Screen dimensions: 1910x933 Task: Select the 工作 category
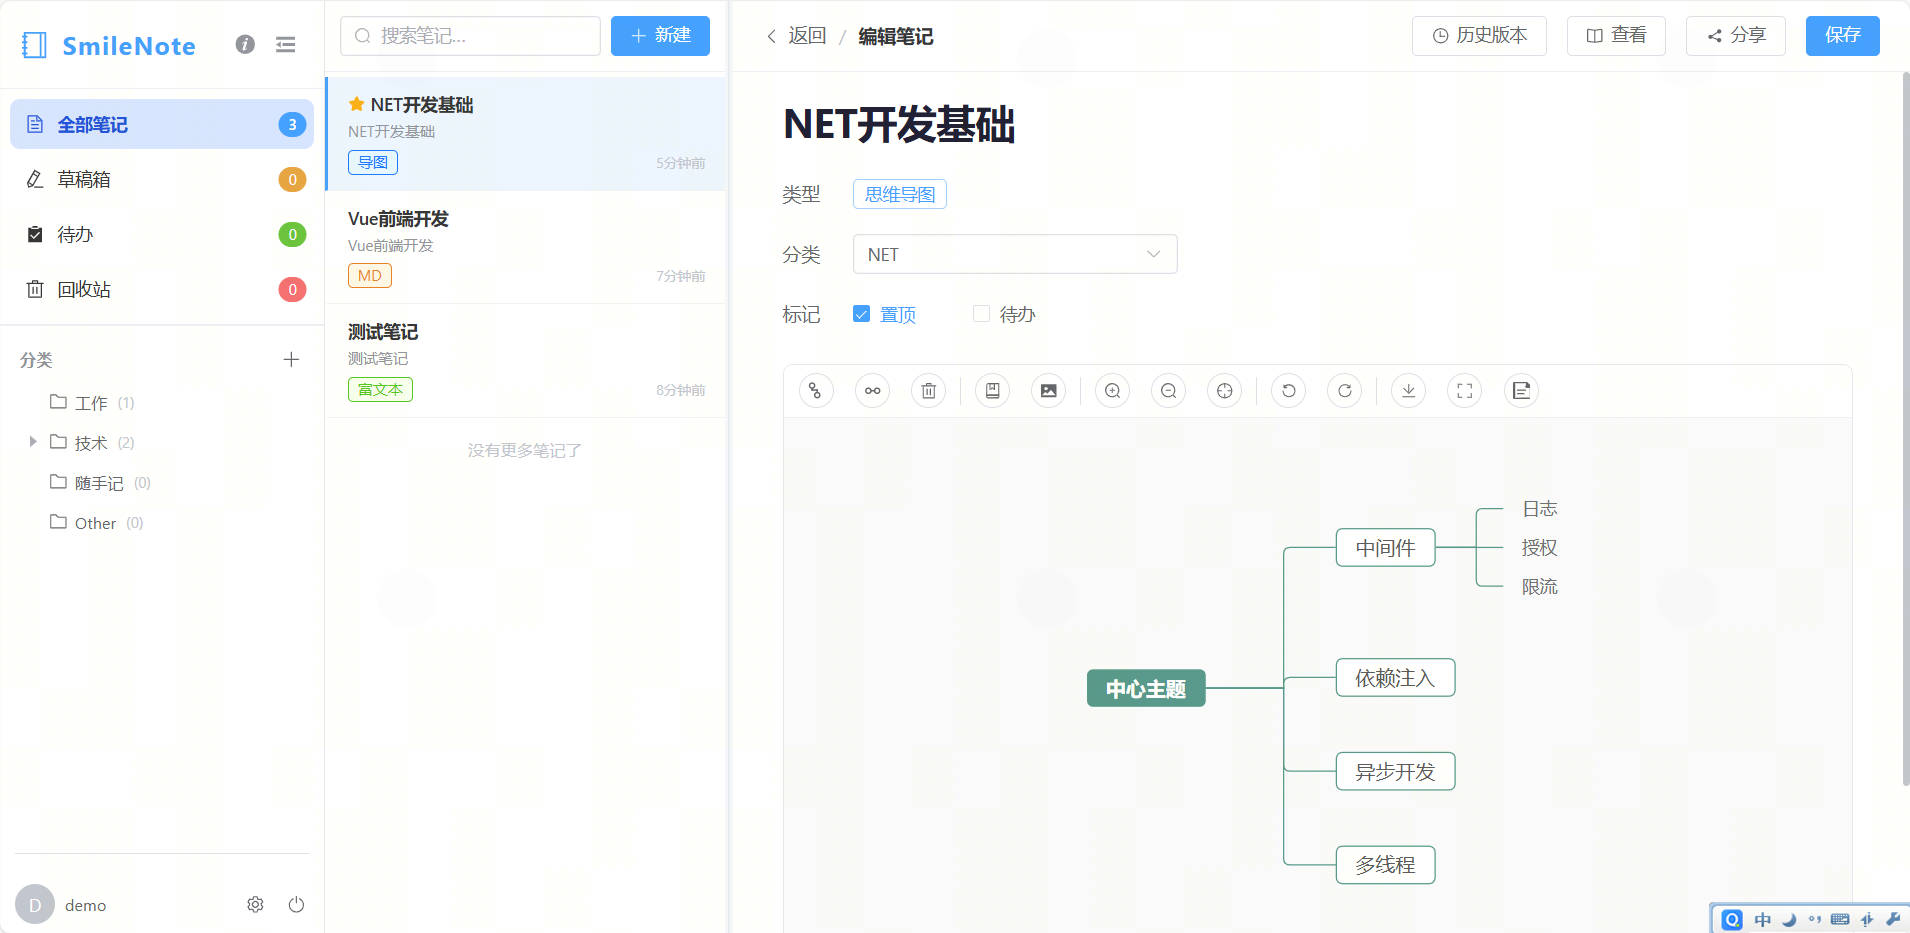(91, 403)
